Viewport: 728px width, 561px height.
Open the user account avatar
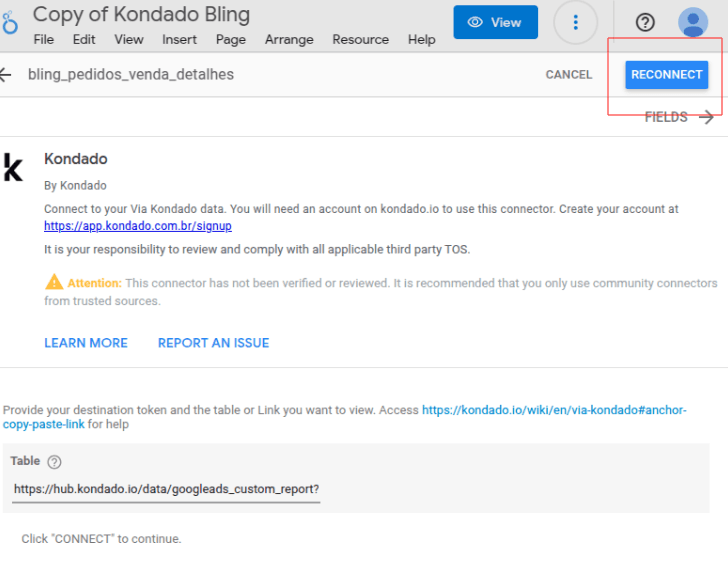pos(692,22)
